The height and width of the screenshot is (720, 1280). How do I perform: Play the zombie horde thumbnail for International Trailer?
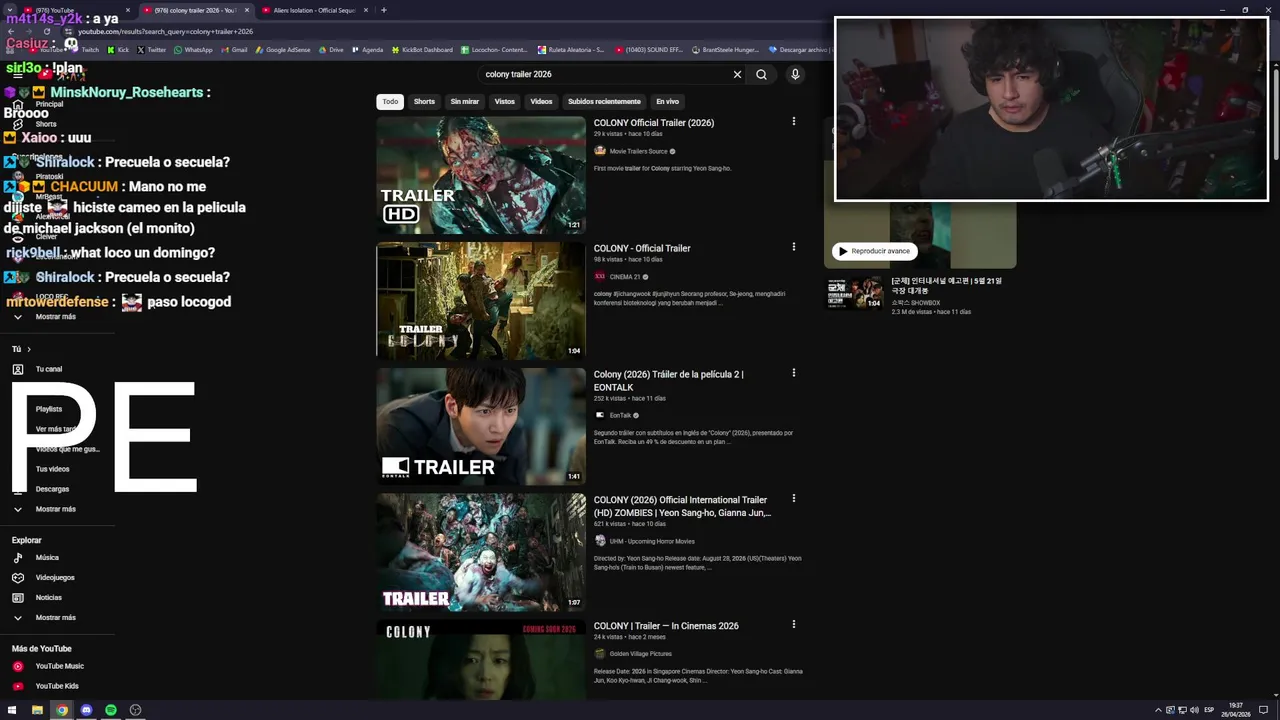(481, 552)
